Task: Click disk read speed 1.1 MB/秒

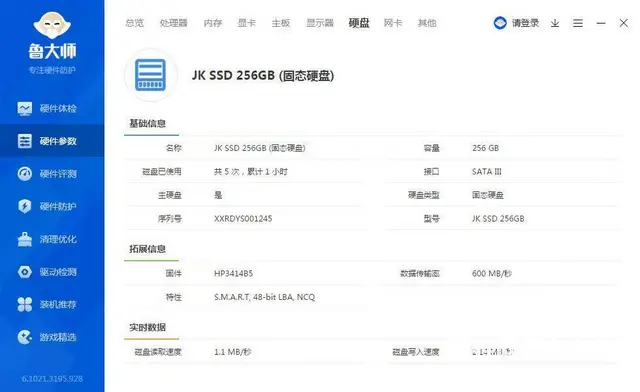Action: (233, 352)
